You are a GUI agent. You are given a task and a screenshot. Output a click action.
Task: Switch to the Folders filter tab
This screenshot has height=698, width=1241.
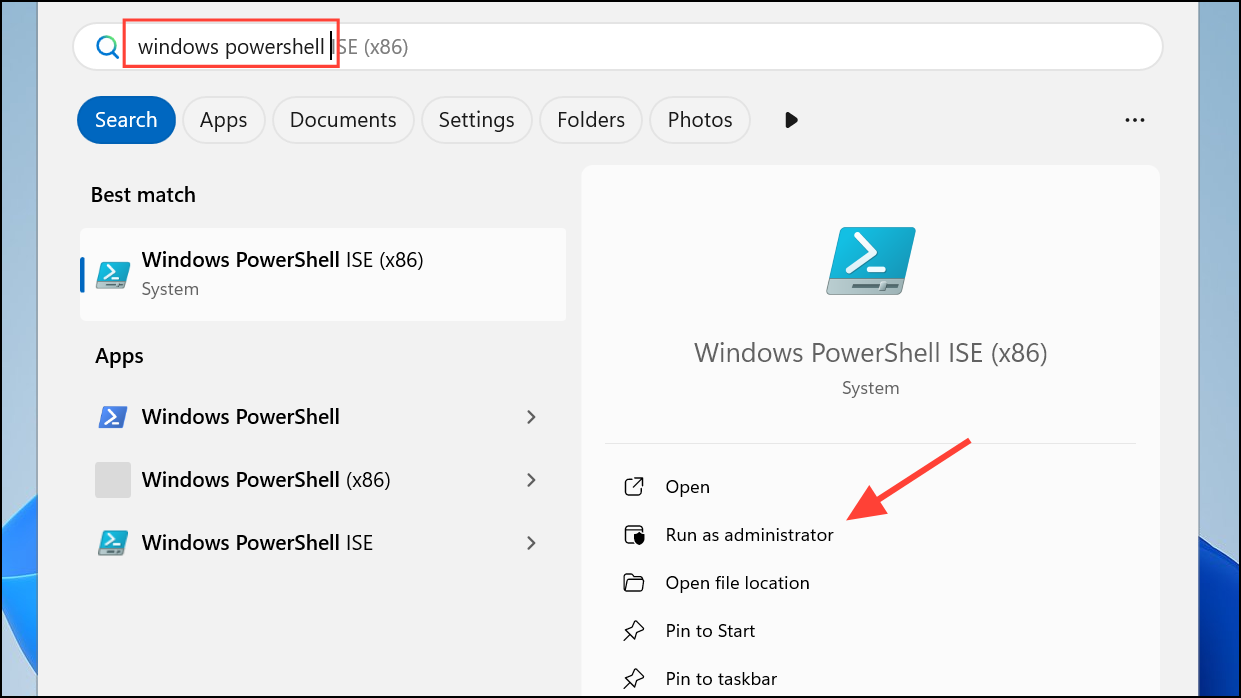tap(591, 120)
